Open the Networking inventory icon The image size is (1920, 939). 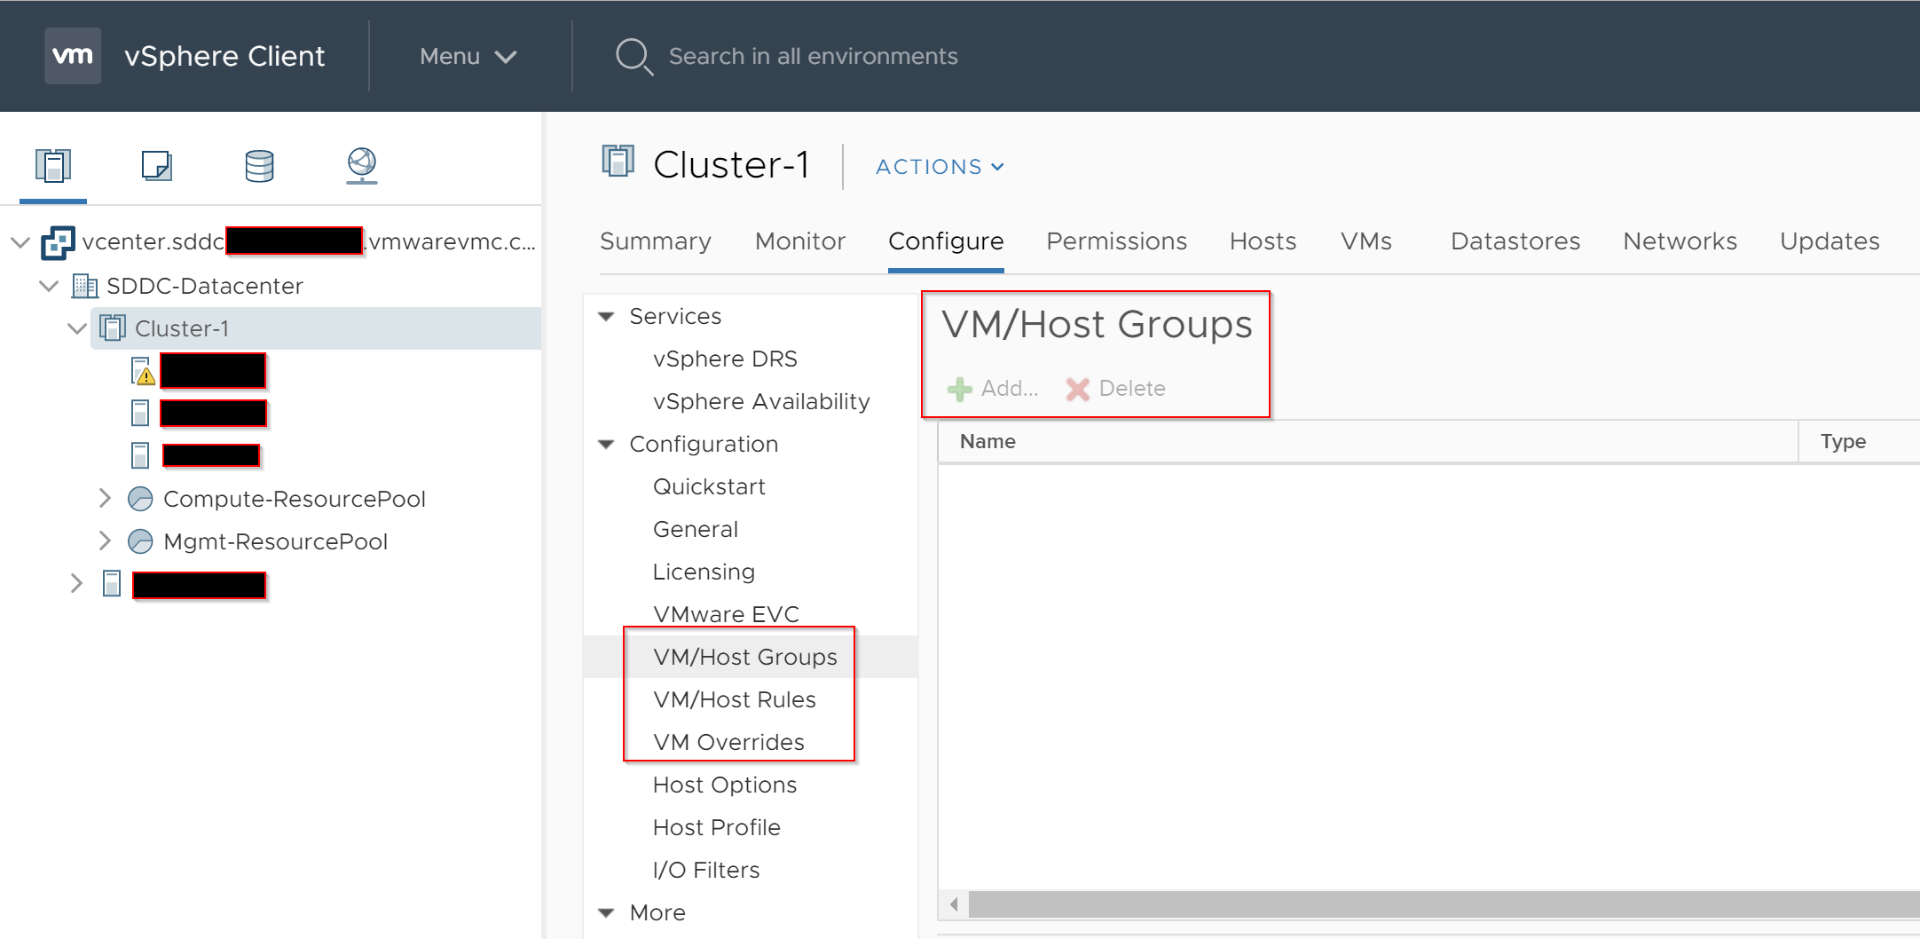click(361, 165)
